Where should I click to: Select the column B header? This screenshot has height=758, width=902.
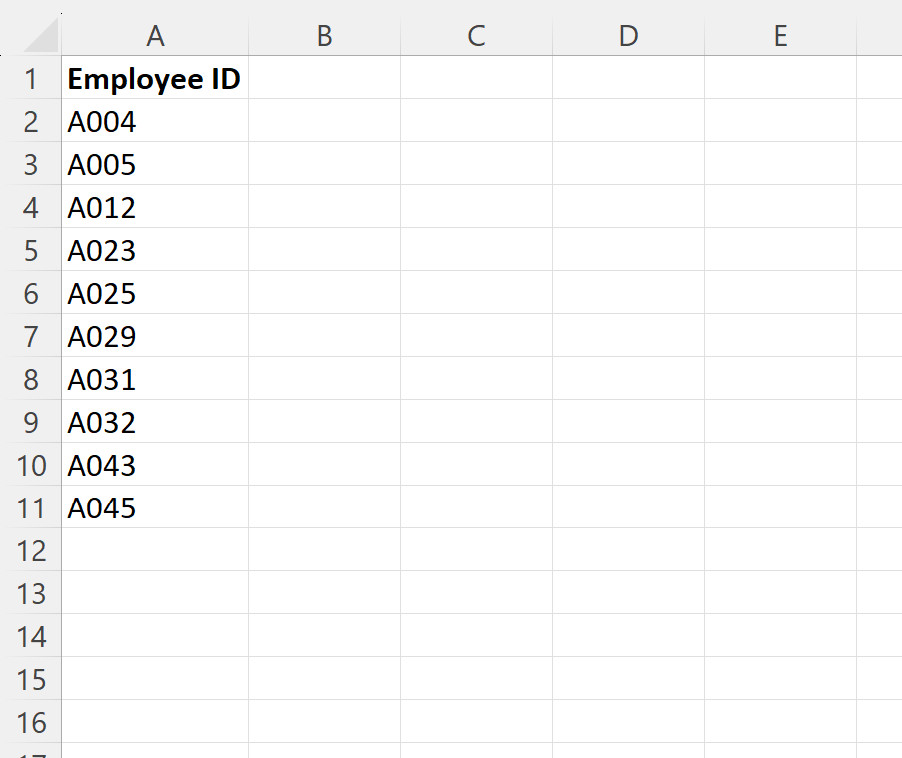[x=324, y=35]
